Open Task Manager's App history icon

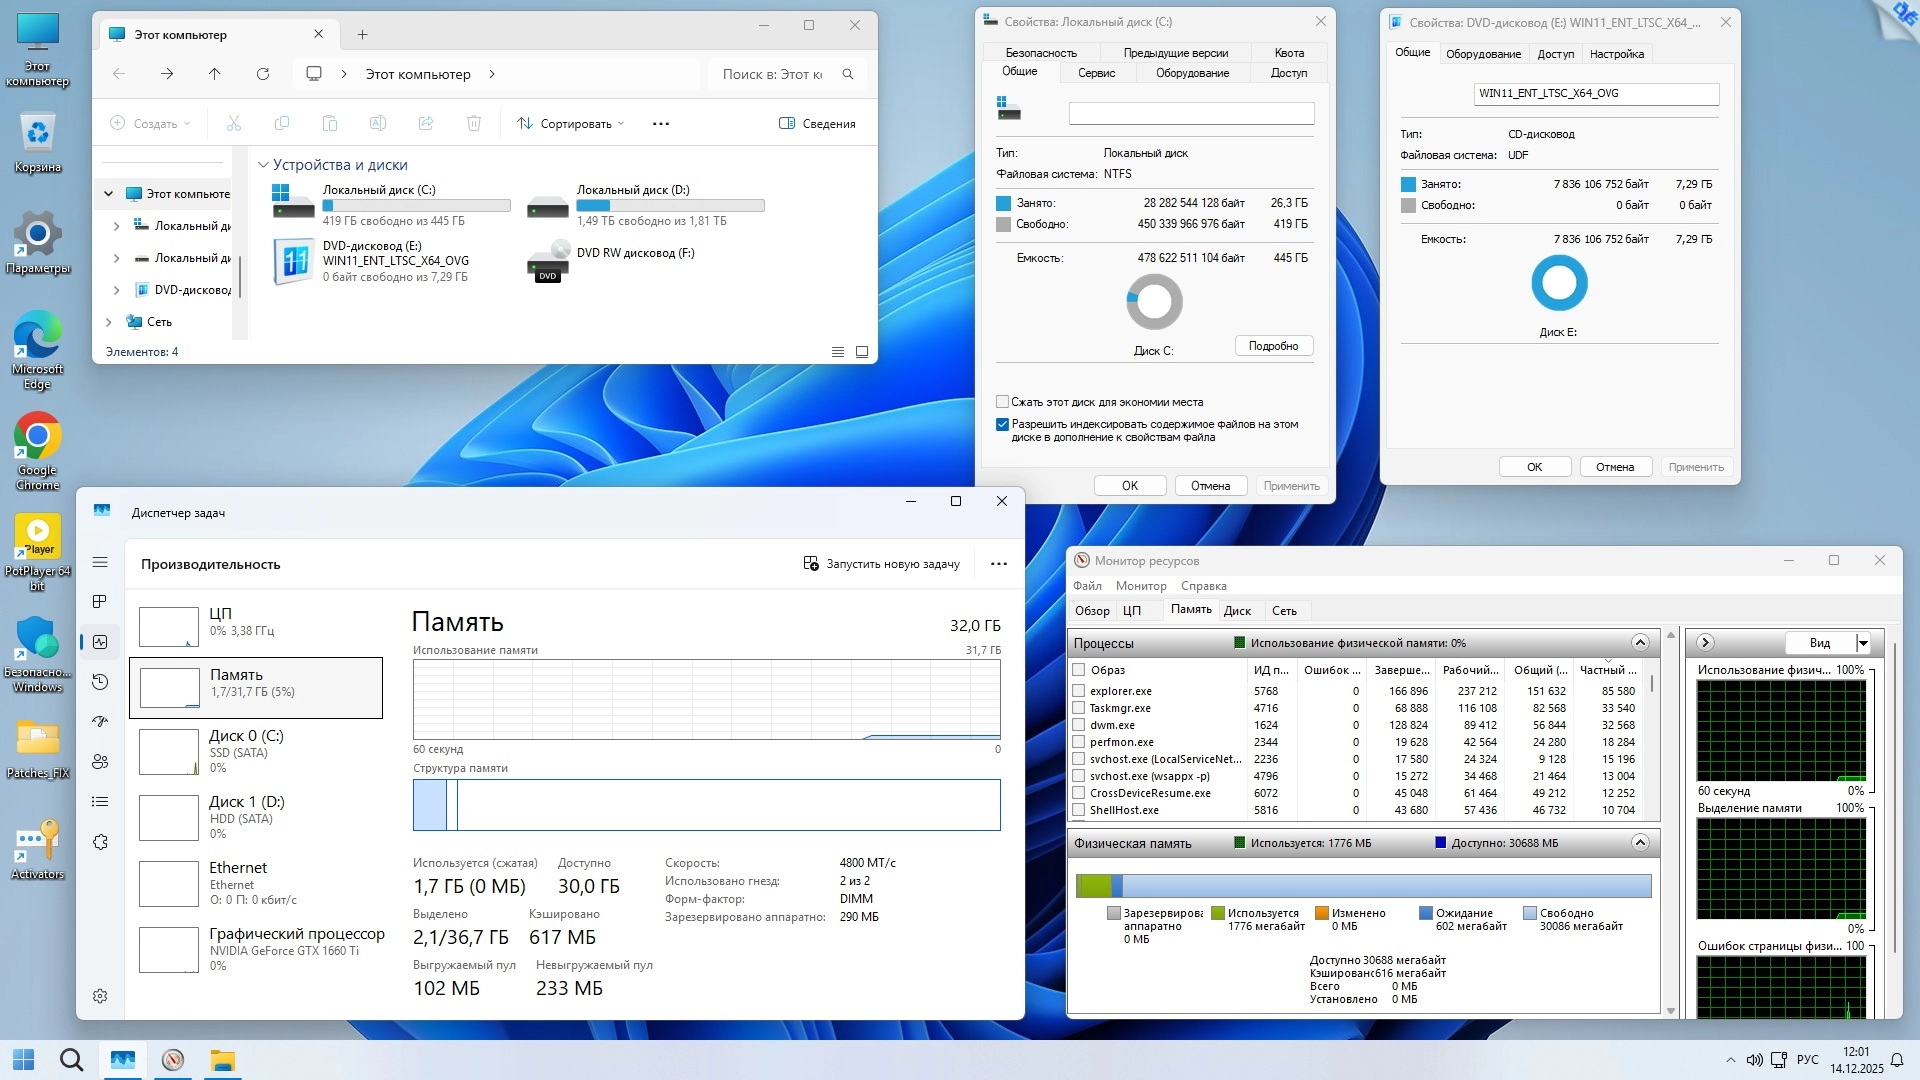100,682
